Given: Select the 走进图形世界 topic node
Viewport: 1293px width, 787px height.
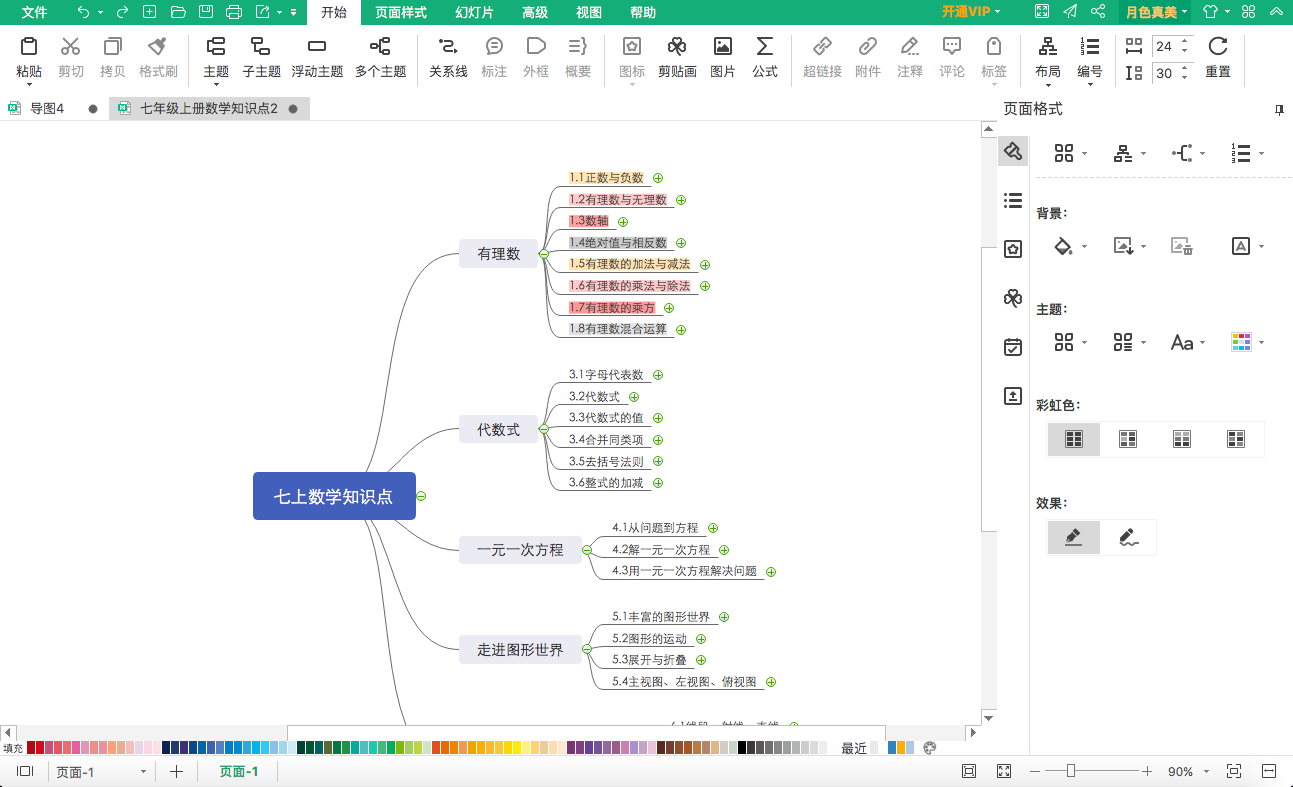Looking at the screenshot, I should [x=520, y=650].
